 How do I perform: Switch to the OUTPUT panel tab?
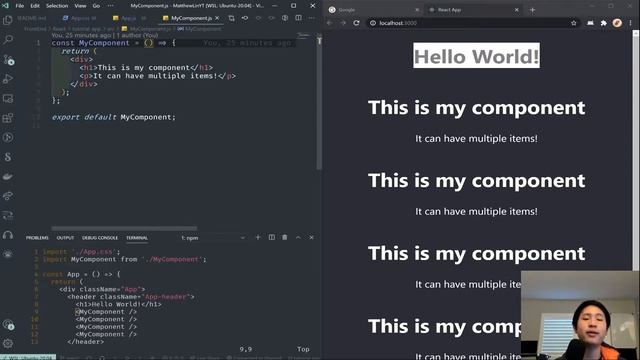click(x=65, y=238)
